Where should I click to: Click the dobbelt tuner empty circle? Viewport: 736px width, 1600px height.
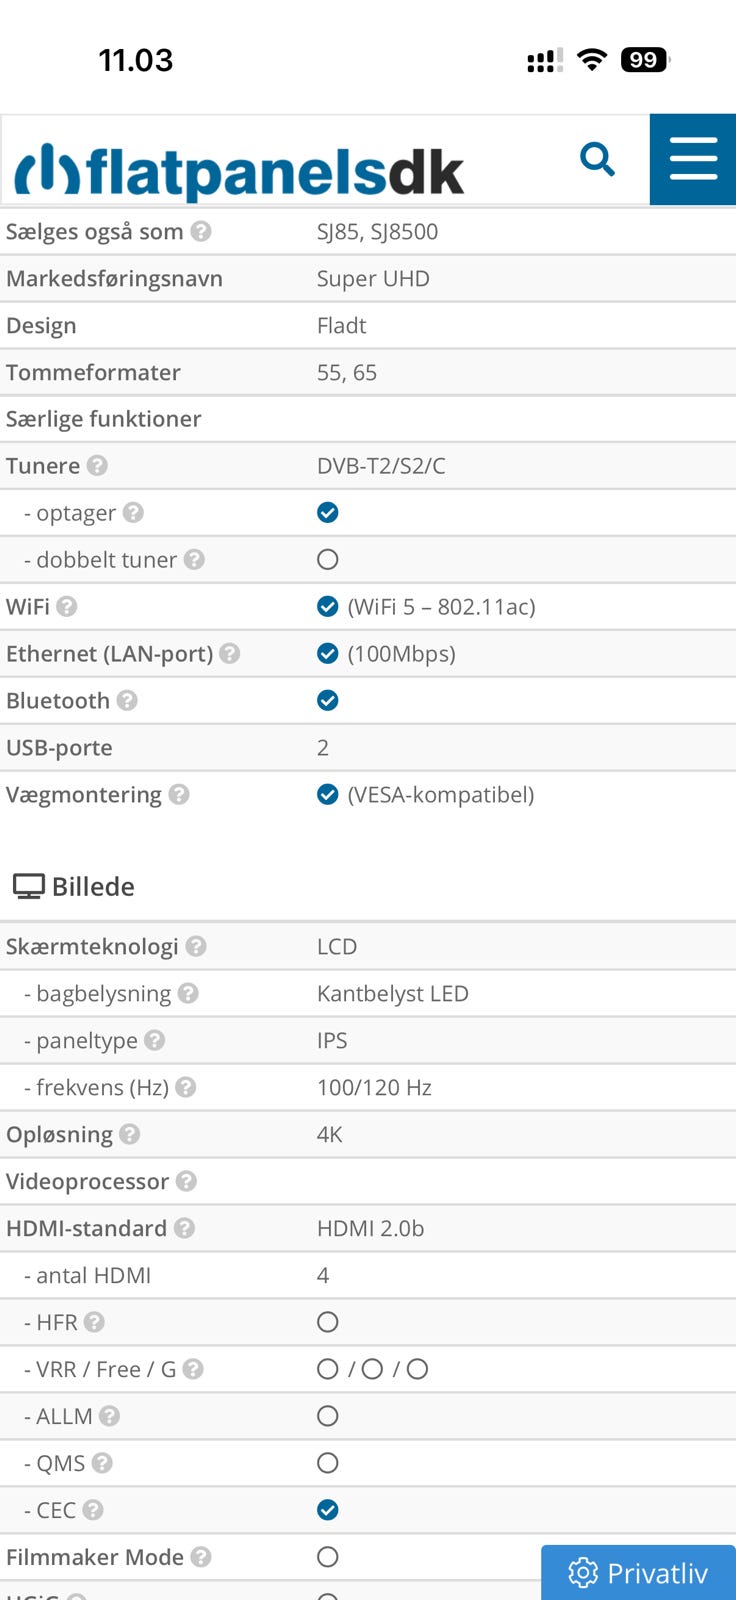coord(328,560)
